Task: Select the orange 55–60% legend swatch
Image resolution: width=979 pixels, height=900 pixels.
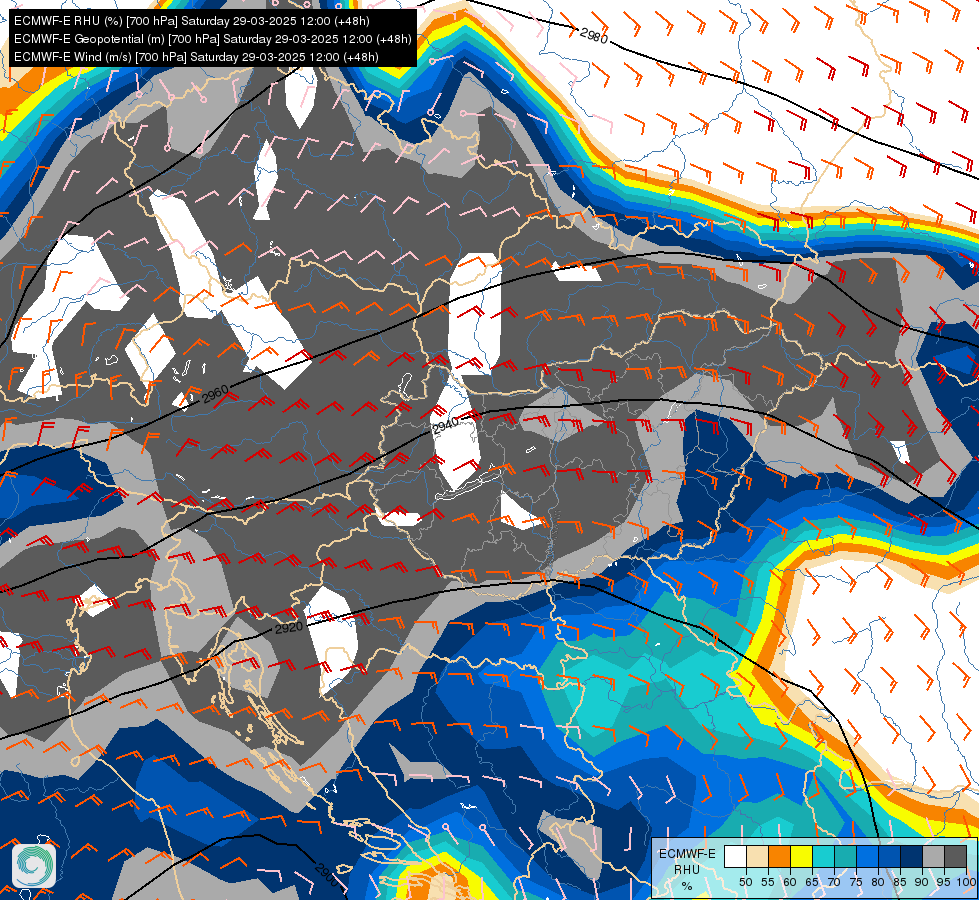Action: (x=780, y=856)
